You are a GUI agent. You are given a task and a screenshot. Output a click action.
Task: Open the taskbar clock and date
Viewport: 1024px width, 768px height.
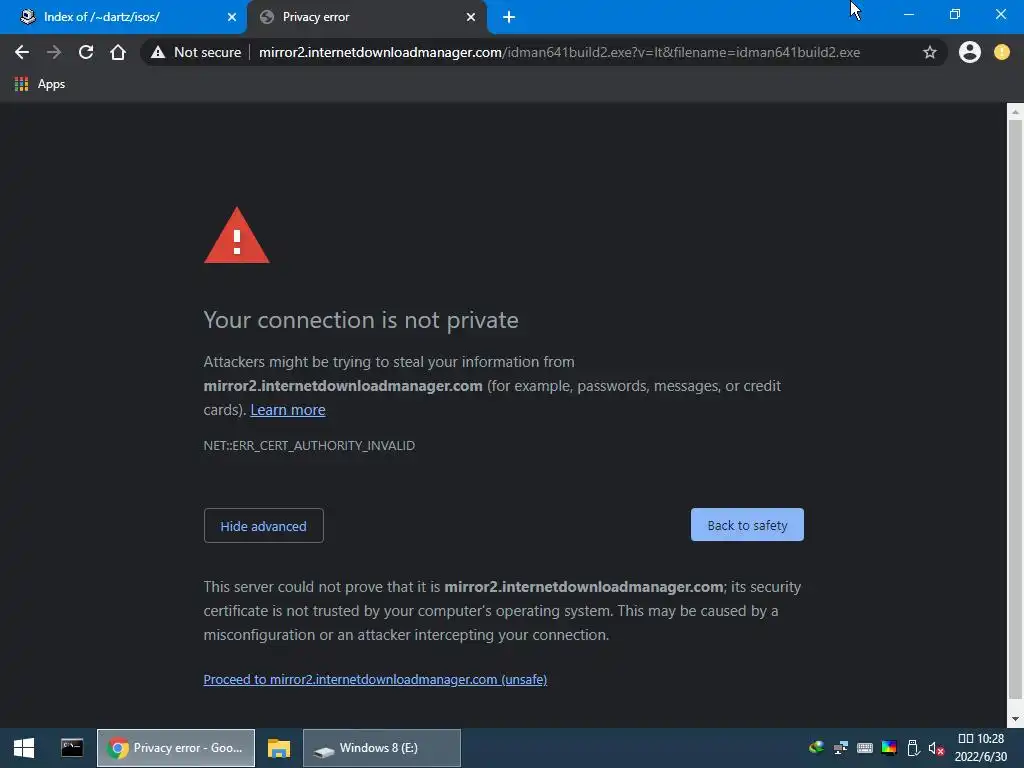click(x=981, y=748)
